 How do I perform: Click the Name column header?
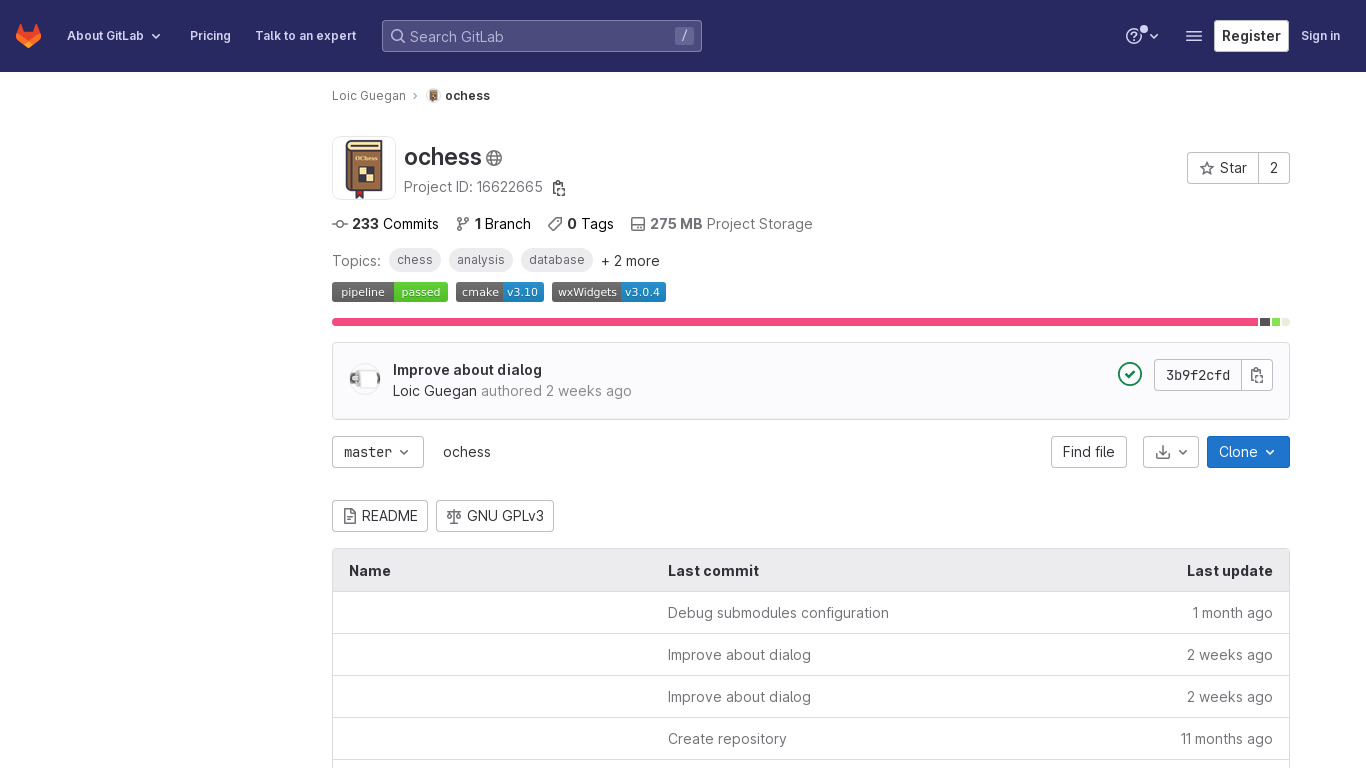tap(370, 571)
